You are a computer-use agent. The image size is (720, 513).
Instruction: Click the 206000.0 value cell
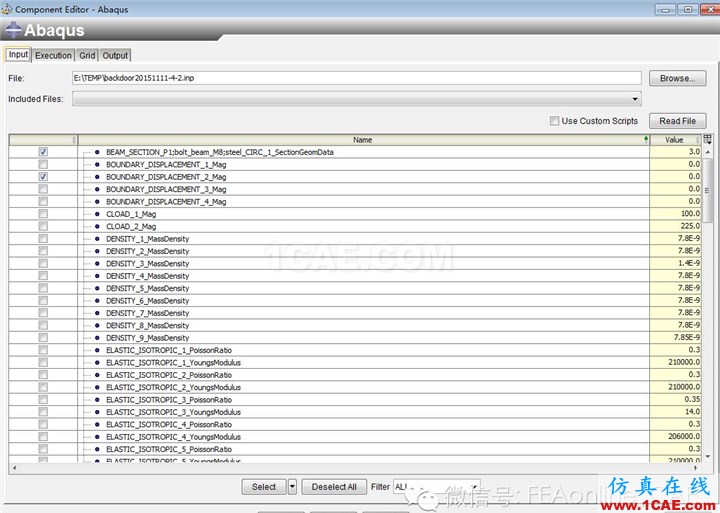(675, 437)
